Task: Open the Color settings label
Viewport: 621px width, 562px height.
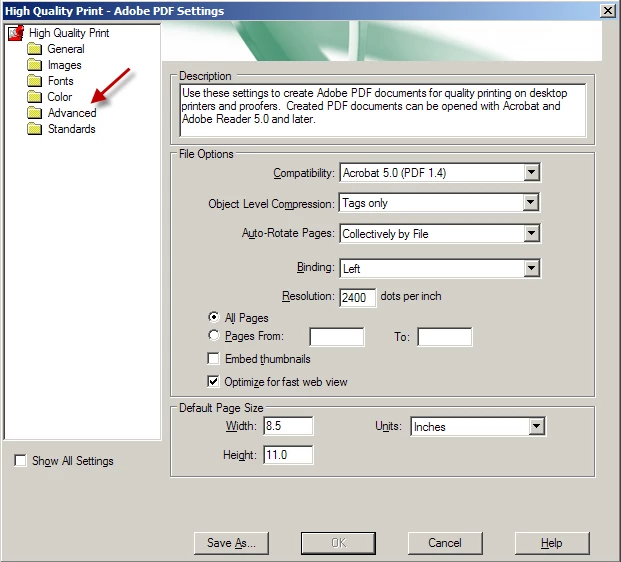Action: click(60, 97)
